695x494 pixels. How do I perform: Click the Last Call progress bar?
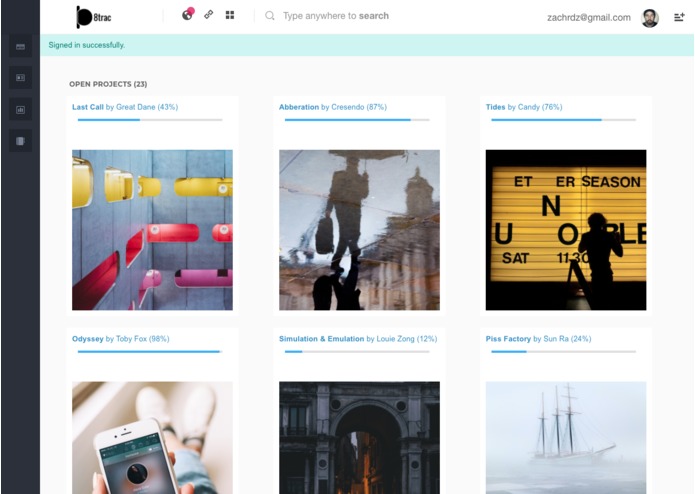[x=150, y=120]
